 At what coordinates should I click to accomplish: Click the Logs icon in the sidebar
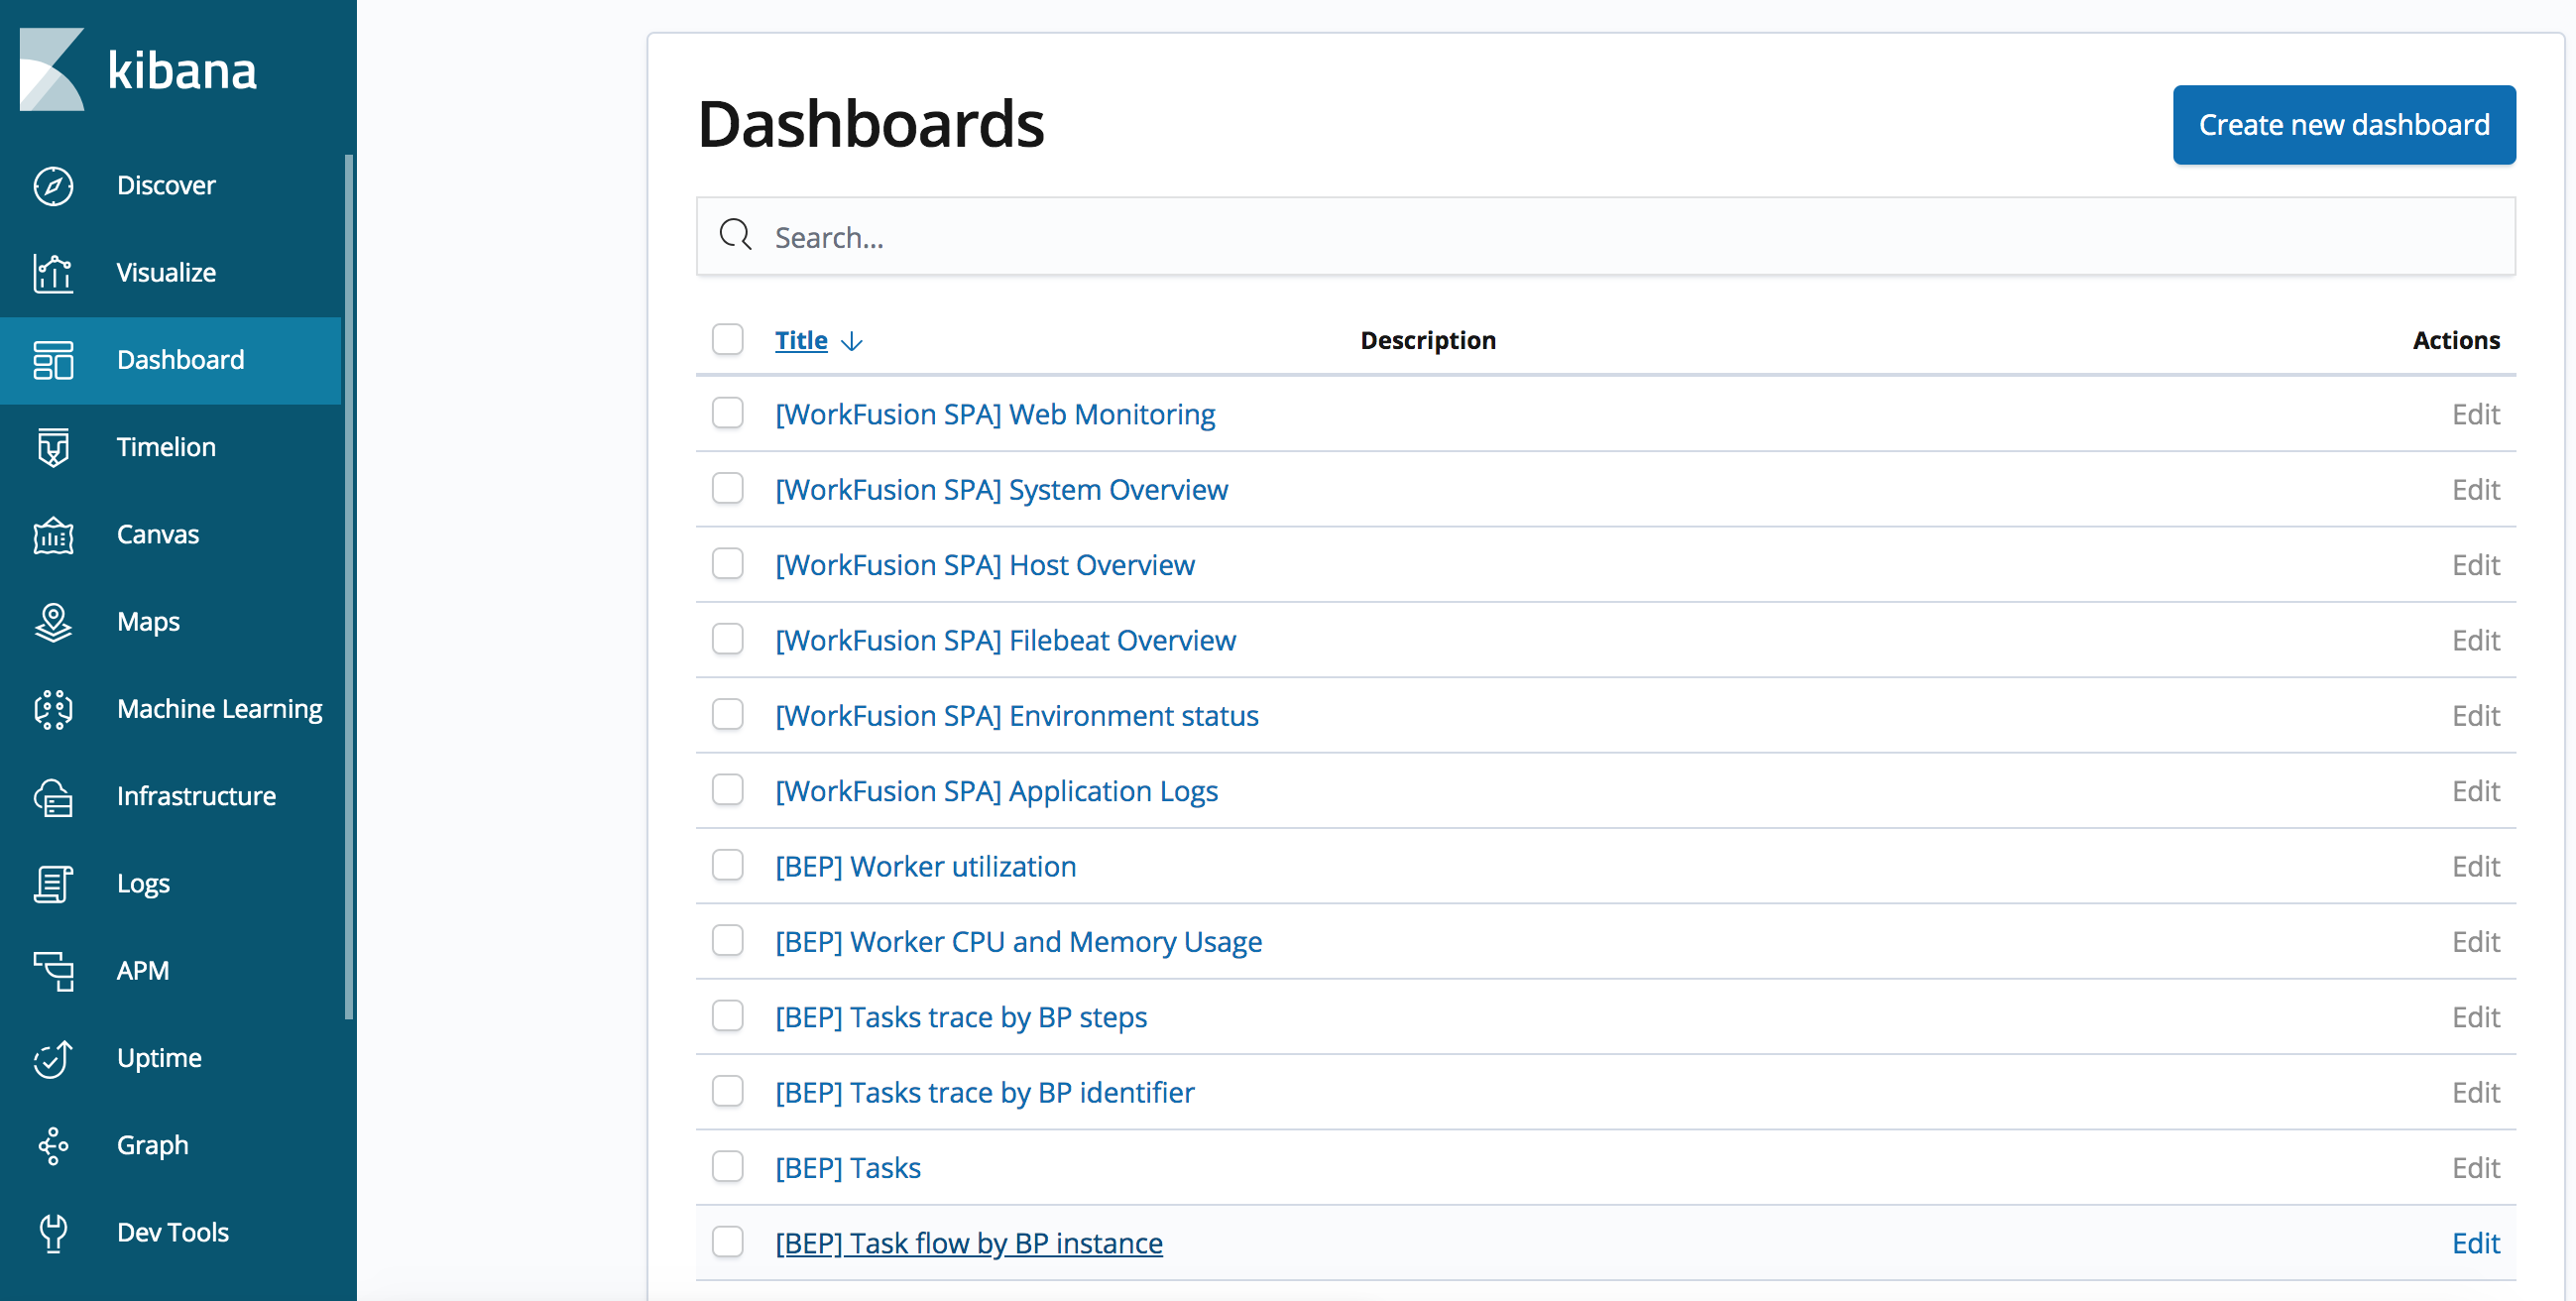coord(53,884)
